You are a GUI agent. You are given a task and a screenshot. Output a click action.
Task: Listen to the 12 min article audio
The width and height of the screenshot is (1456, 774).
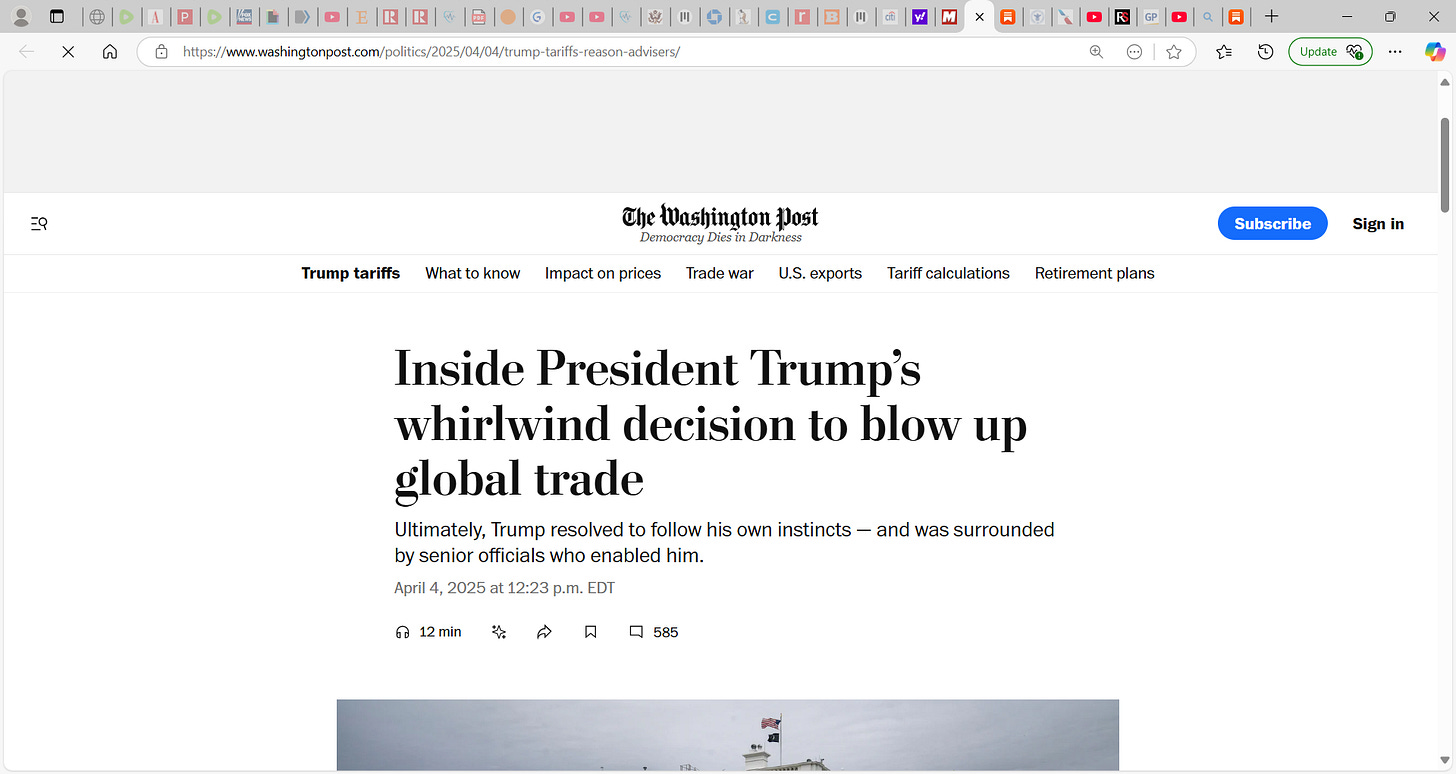pos(429,632)
